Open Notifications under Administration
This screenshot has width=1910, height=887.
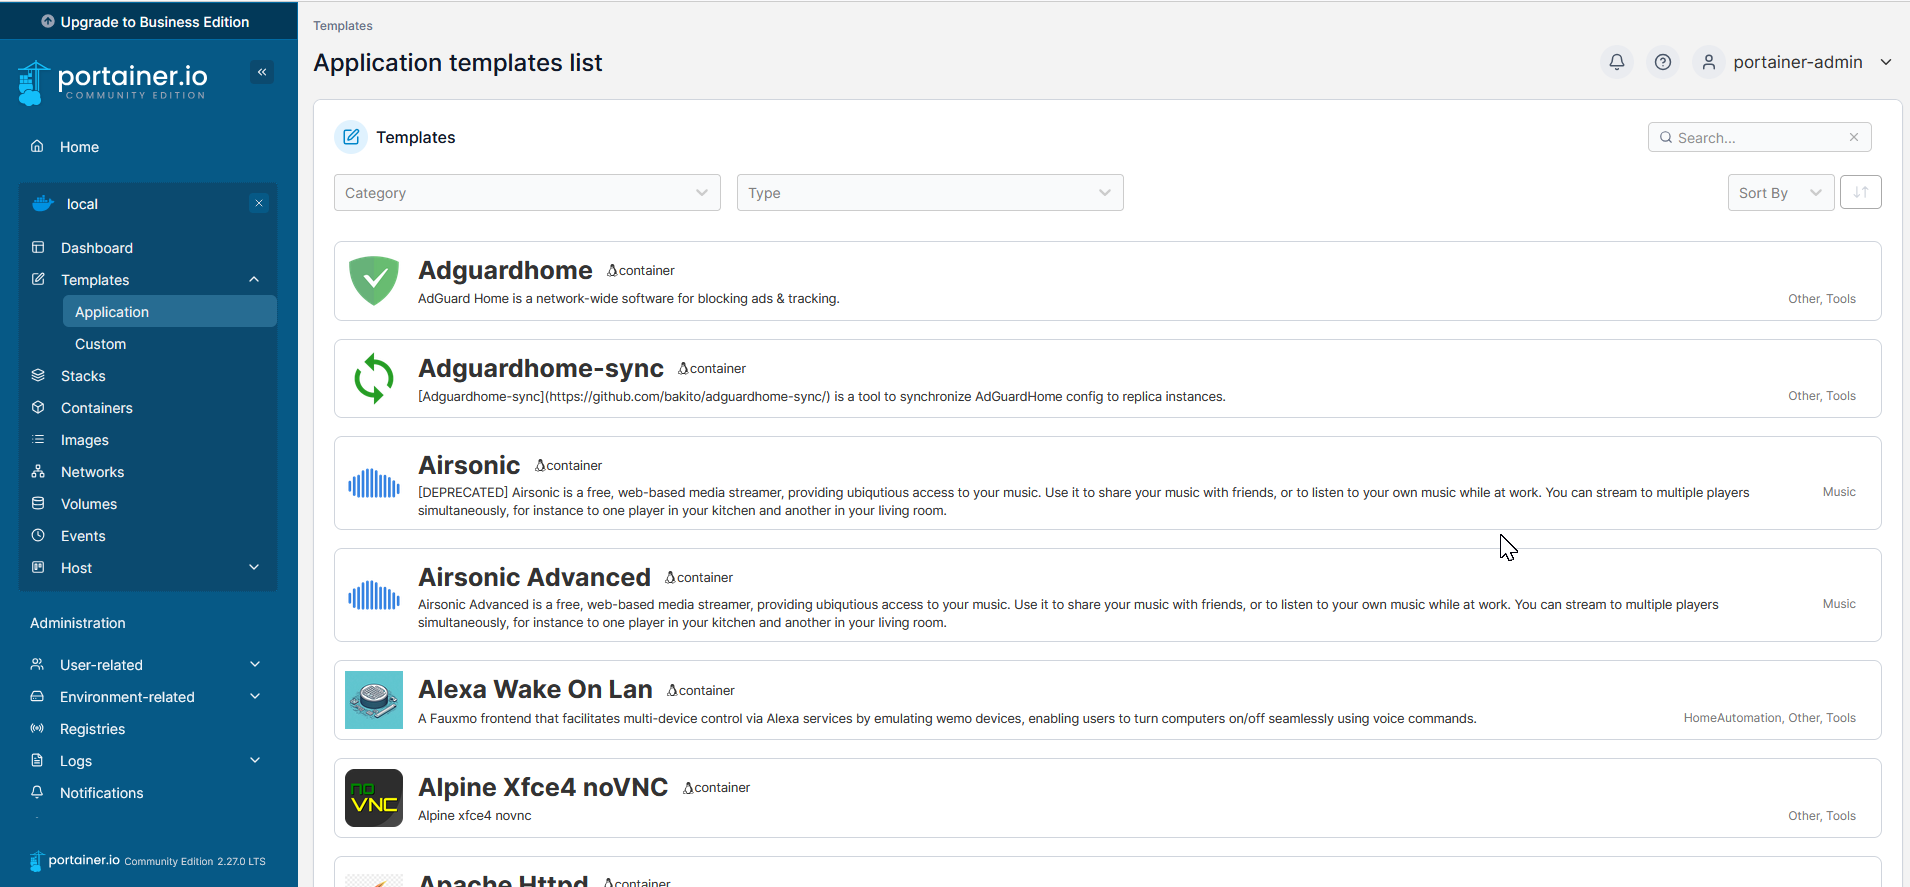click(102, 793)
